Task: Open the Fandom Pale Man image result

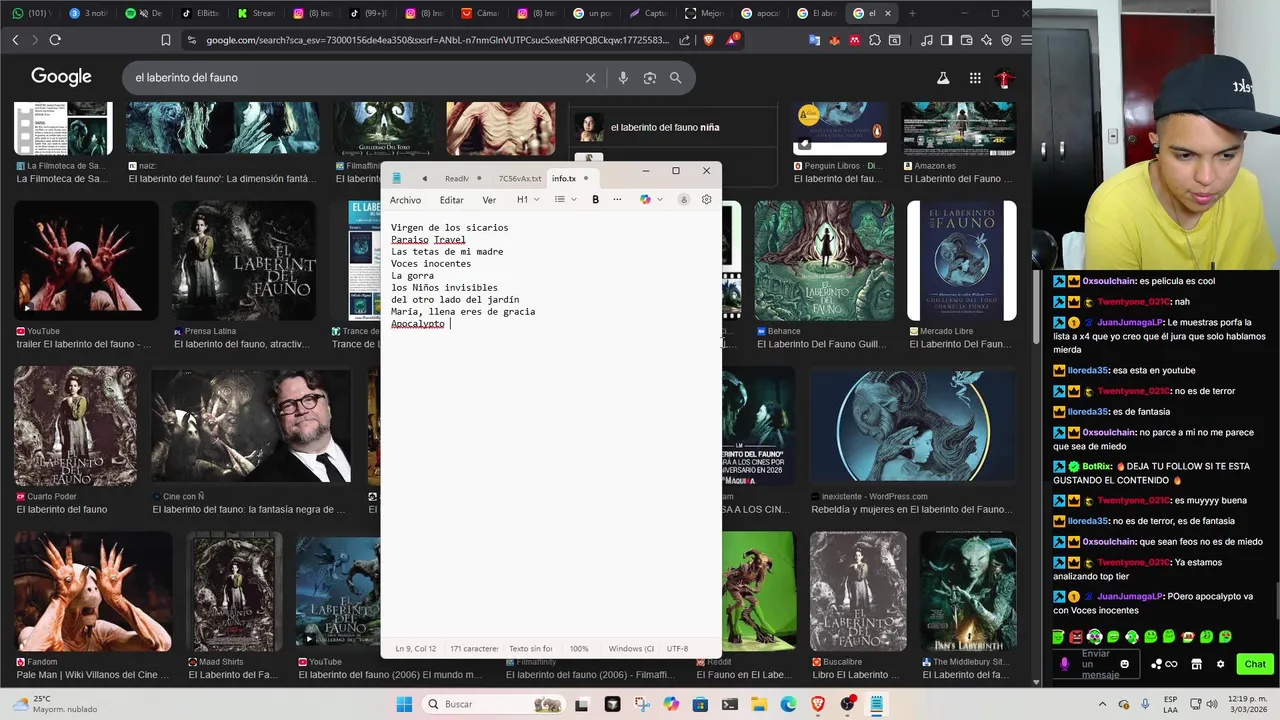Action: pos(93,592)
